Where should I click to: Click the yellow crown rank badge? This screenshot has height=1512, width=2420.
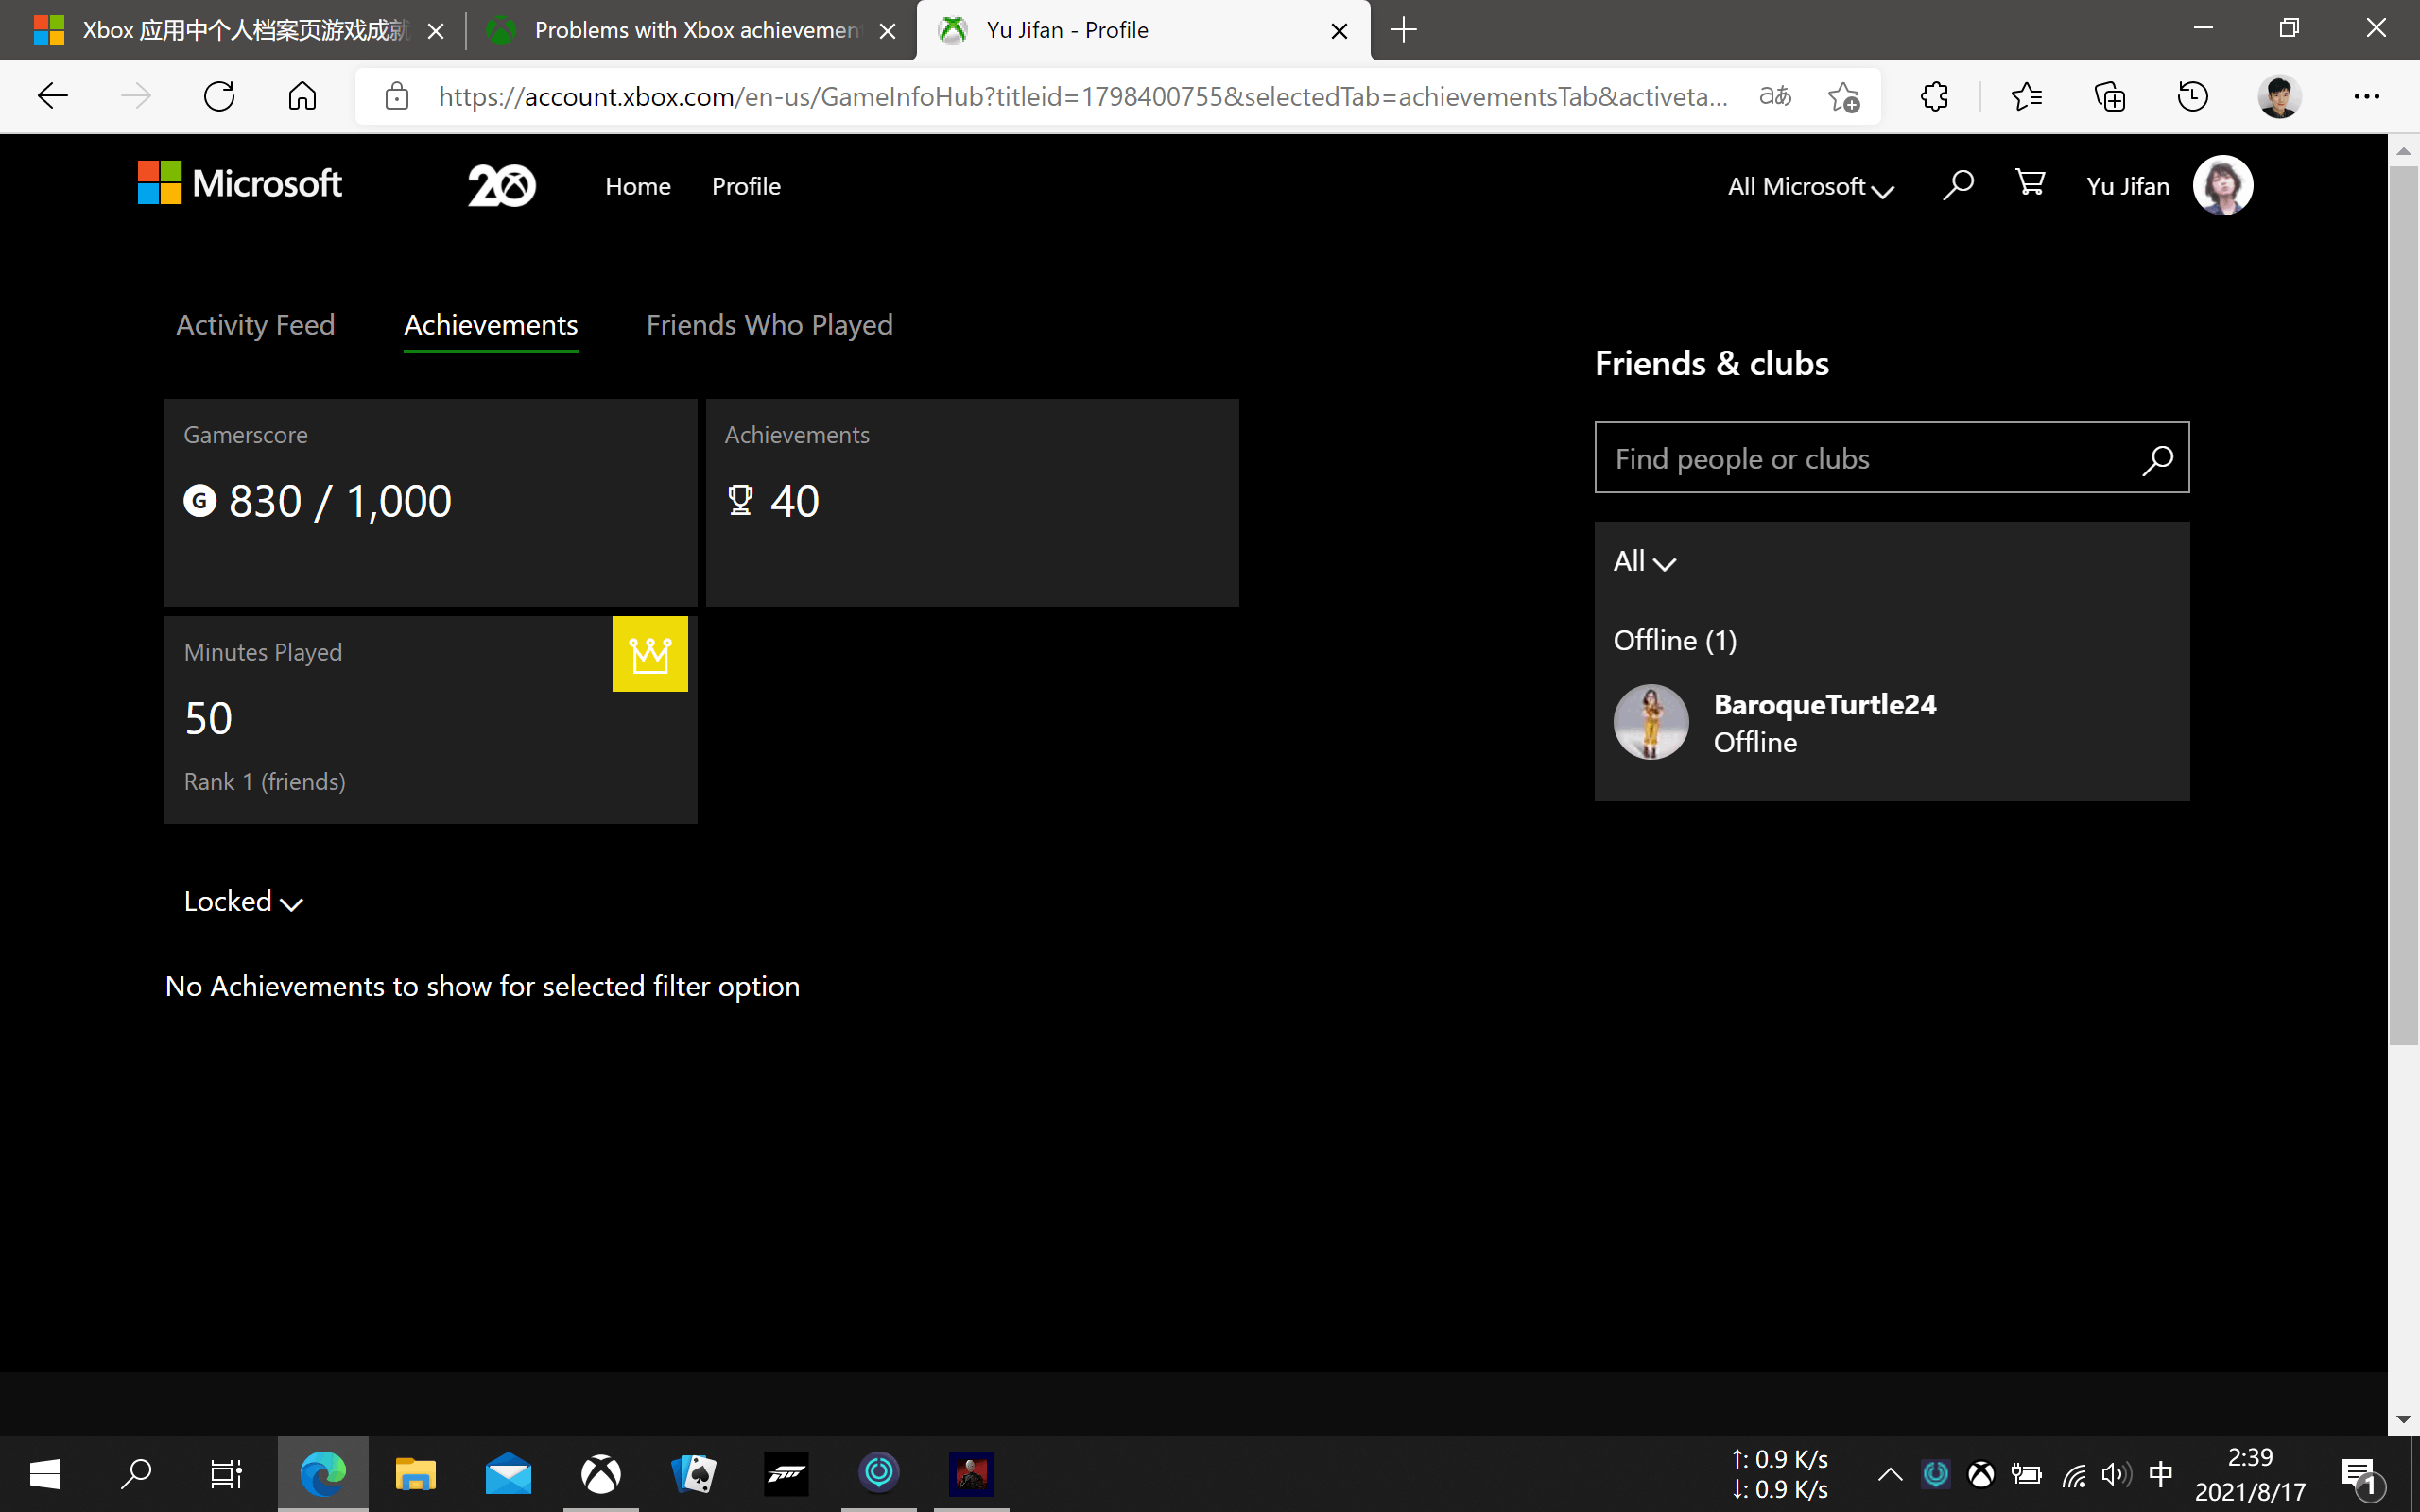(x=650, y=654)
